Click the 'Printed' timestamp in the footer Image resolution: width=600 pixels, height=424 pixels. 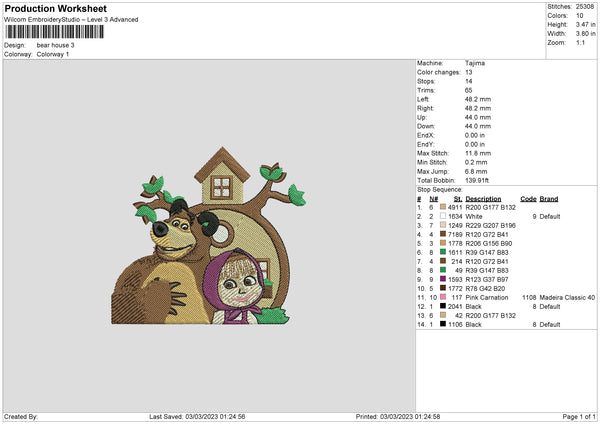coord(398,417)
